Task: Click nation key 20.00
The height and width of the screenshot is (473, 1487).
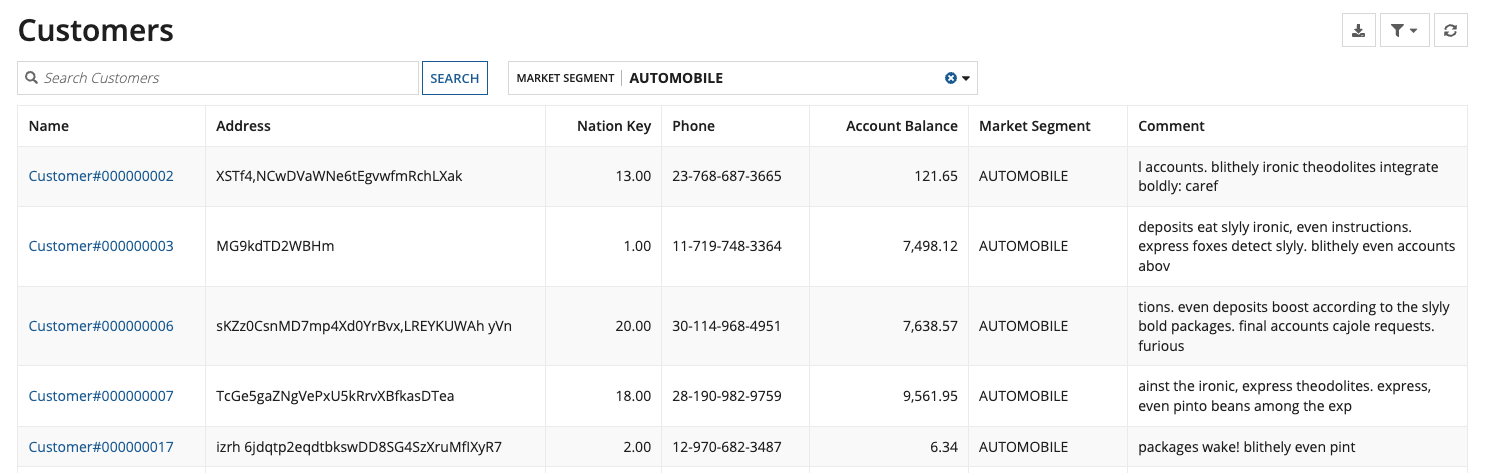Action: [x=633, y=326]
